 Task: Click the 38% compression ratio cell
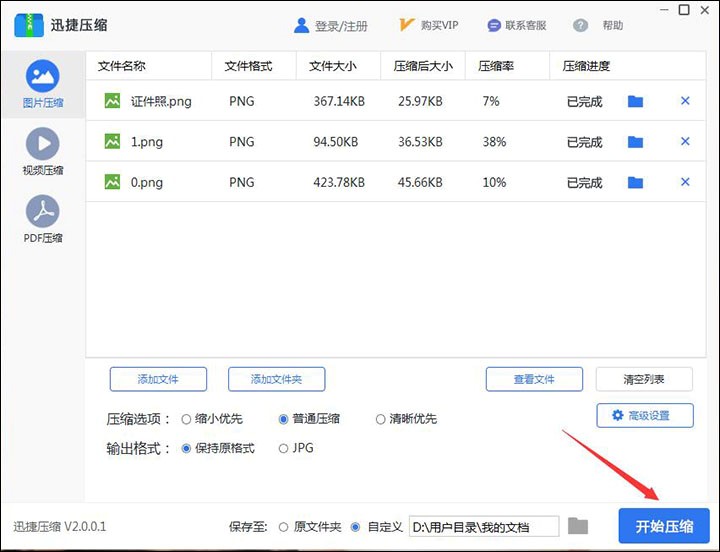[x=494, y=141]
